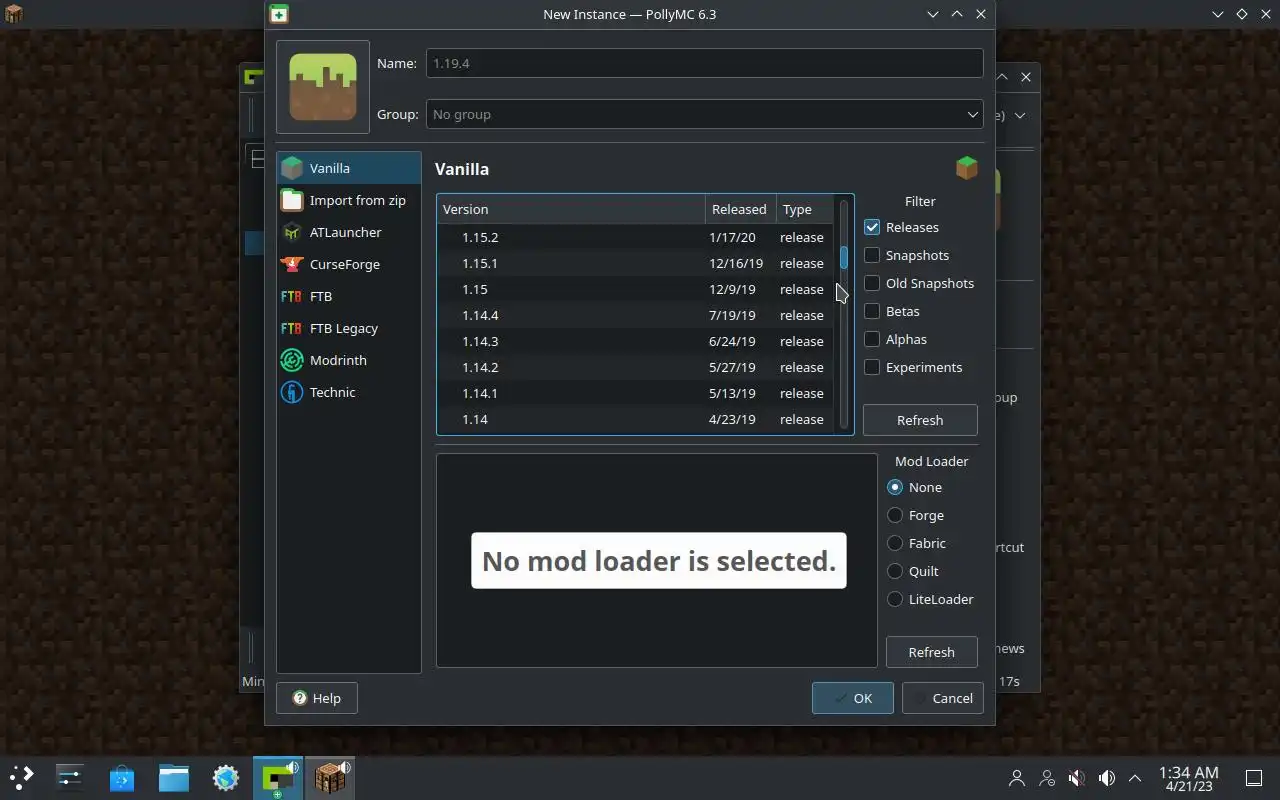The image size is (1280, 800).
Task: Enable the Snapshots filter checkbox
Action: coord(872,255)
